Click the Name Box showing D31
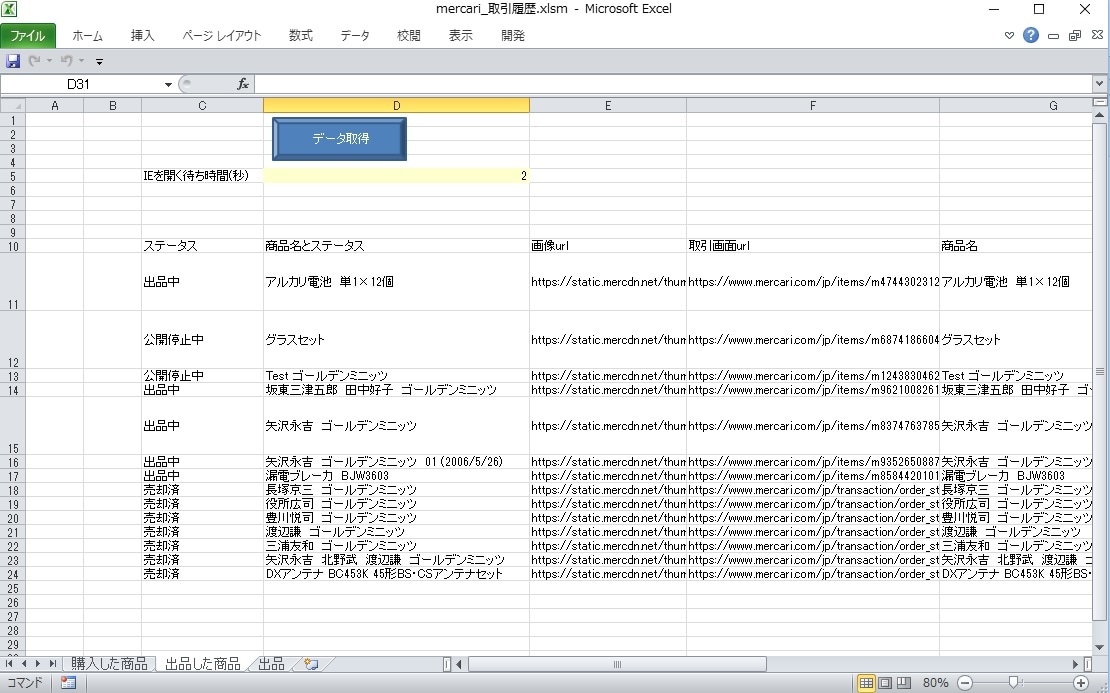 click(x=81, y=84)
